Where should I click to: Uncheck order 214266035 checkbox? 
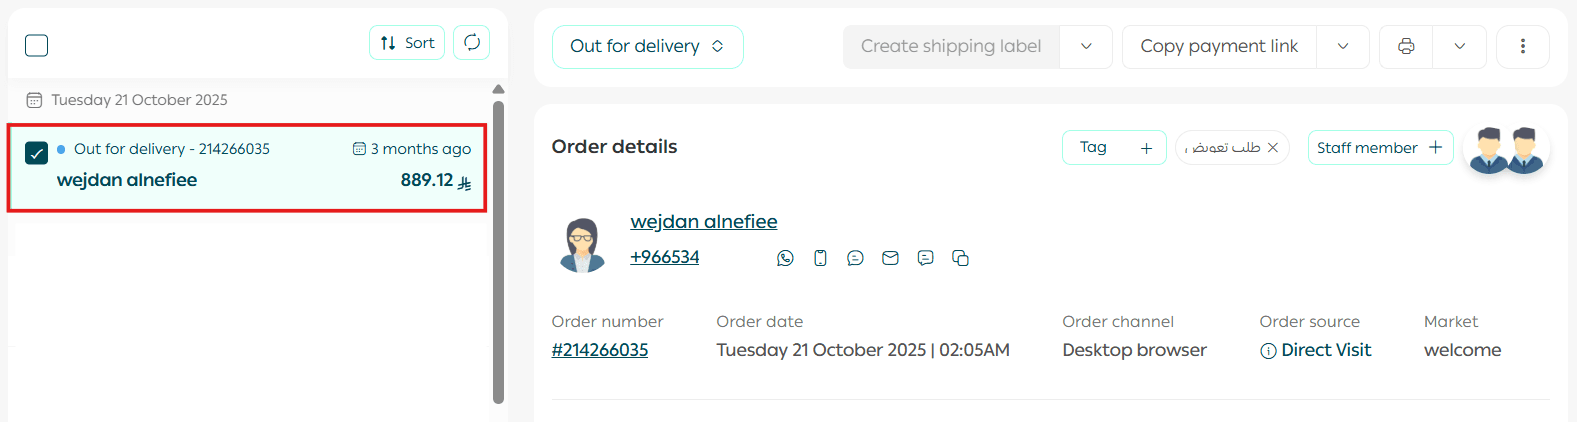pyautogui.click(x=36, y=153)
